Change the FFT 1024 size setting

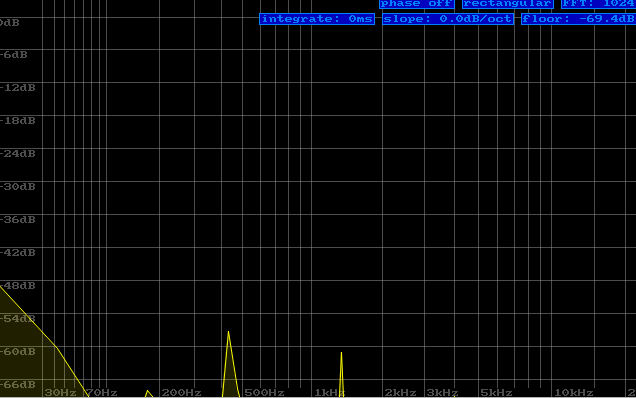click(599, 4)
